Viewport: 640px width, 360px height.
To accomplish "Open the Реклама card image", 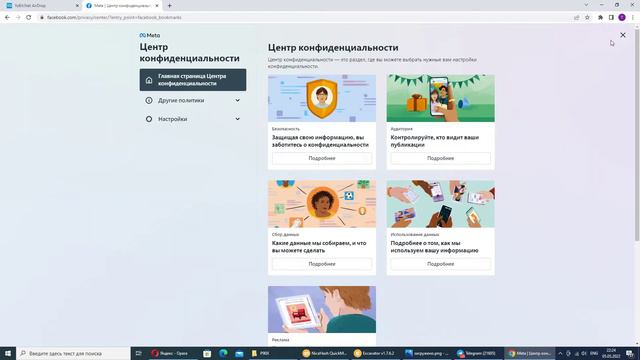I will point(322,309).
